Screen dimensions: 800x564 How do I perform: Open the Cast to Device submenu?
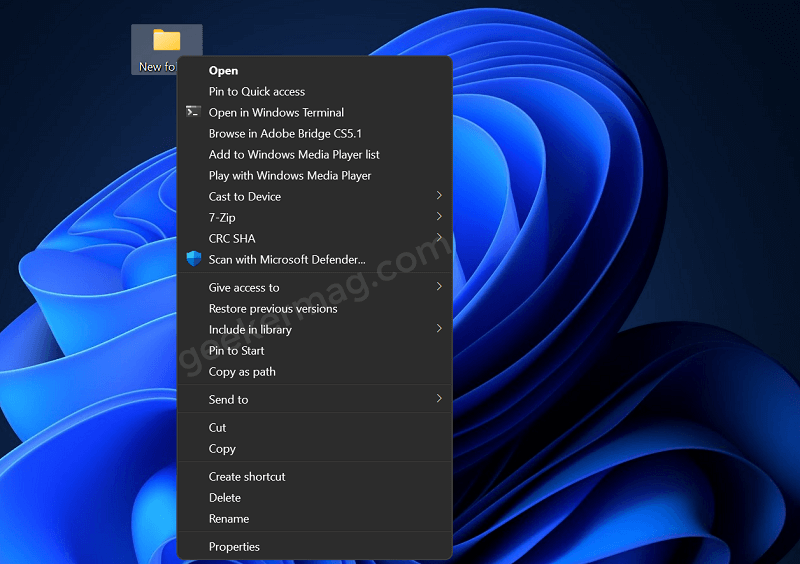(314, 196)
